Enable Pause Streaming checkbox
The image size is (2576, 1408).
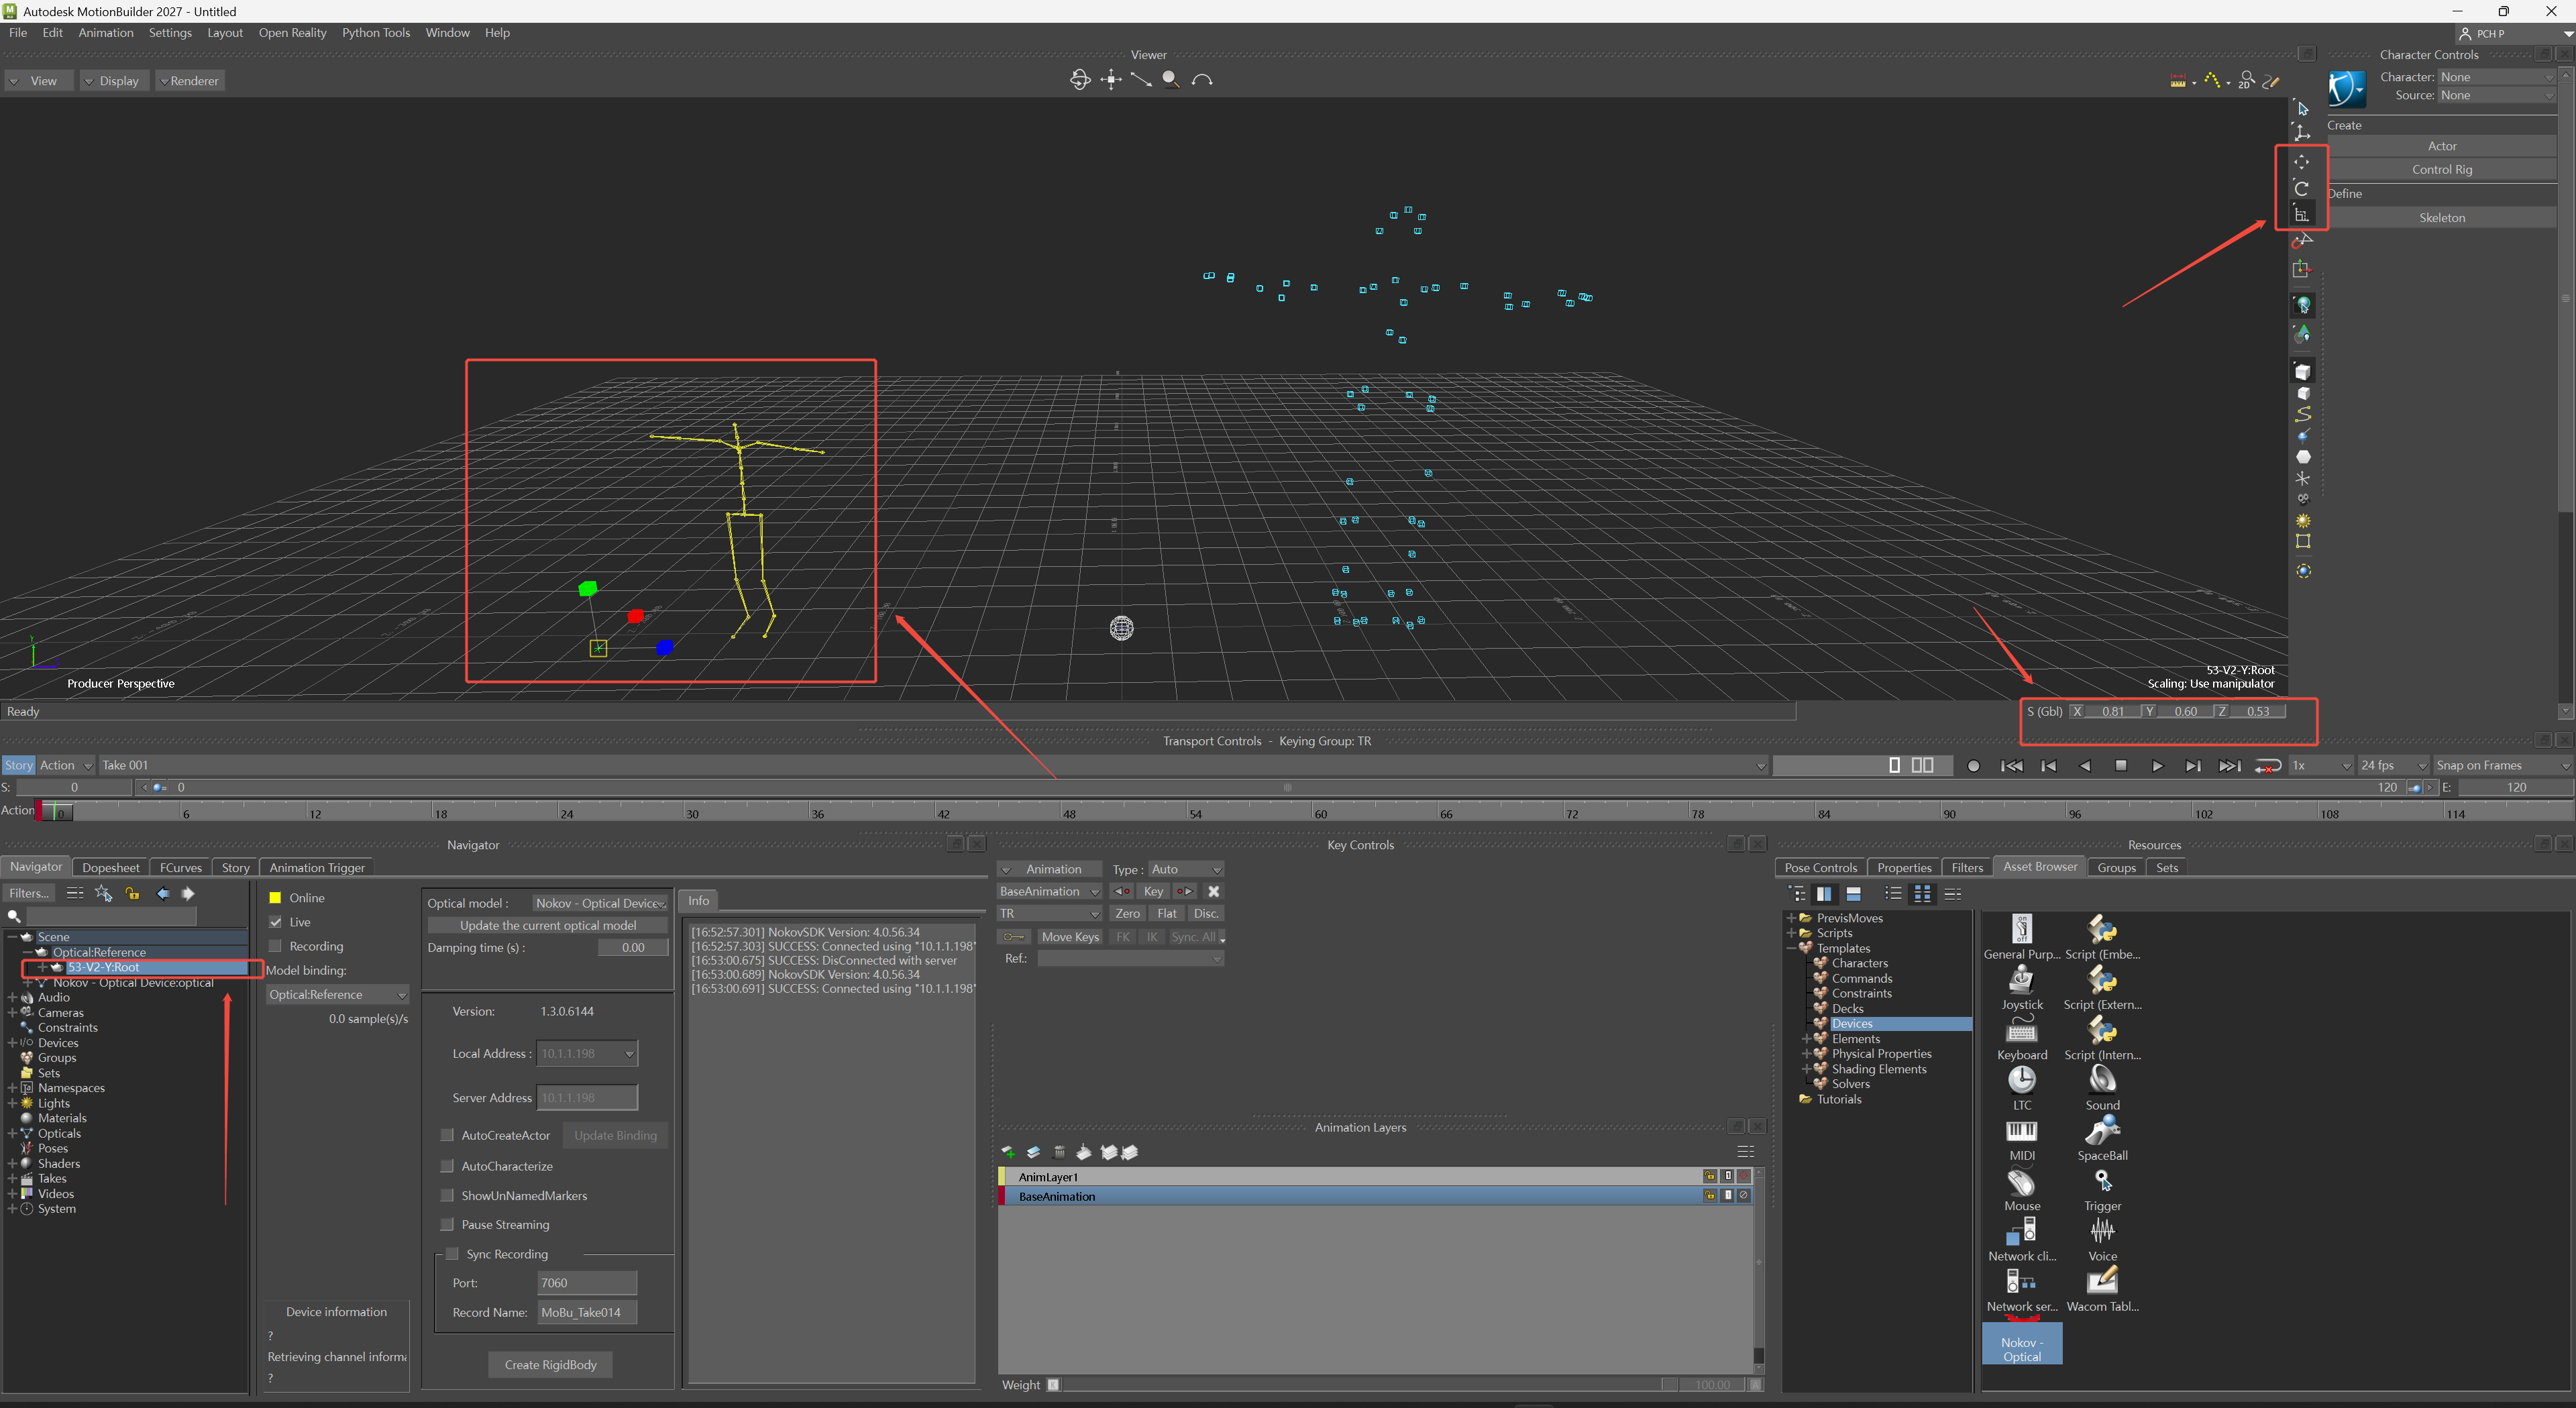pyautogui.click(x=447, y=1225)
